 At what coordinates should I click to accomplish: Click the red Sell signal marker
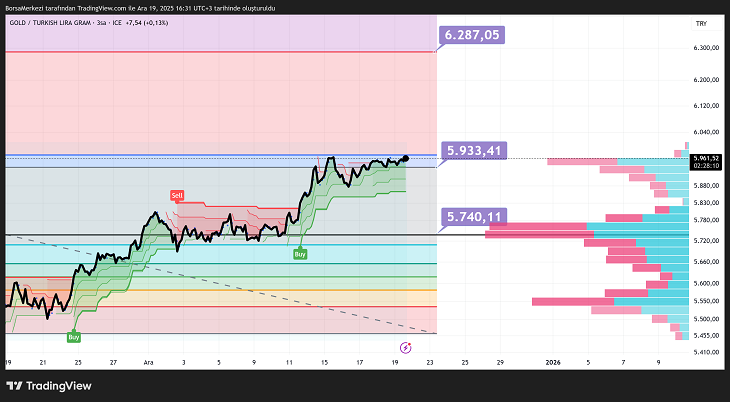coord(176,194)
